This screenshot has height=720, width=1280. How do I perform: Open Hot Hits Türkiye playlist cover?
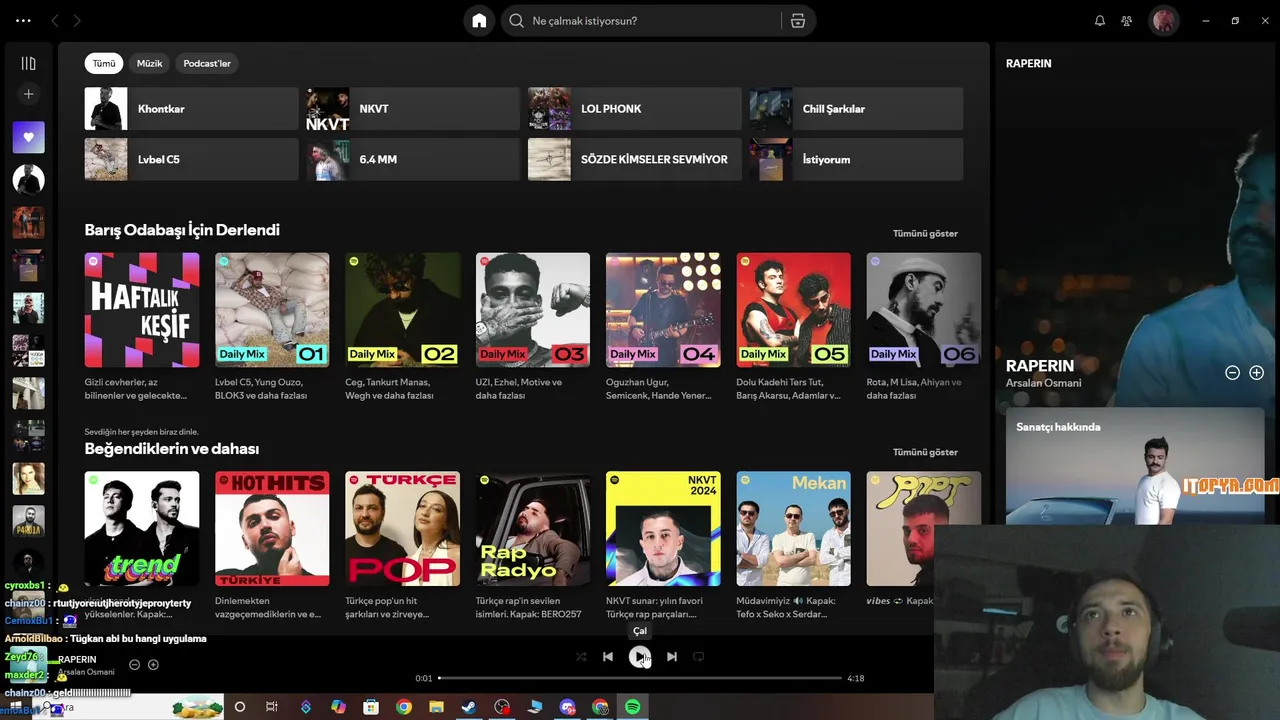click(x=272, y=529)
